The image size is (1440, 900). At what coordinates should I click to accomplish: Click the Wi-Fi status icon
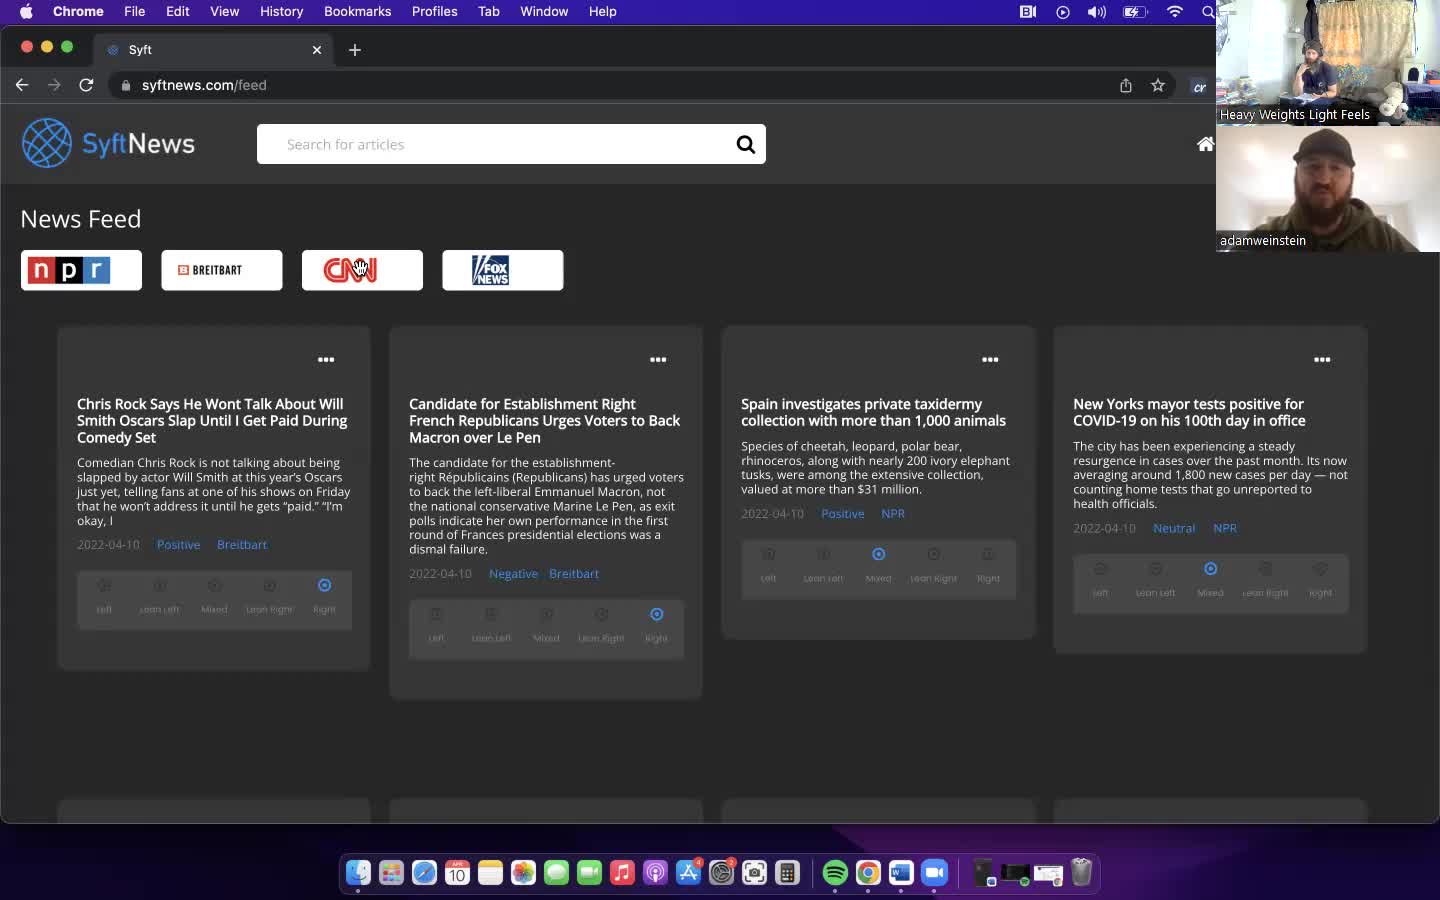click(x=1174, y=12)
